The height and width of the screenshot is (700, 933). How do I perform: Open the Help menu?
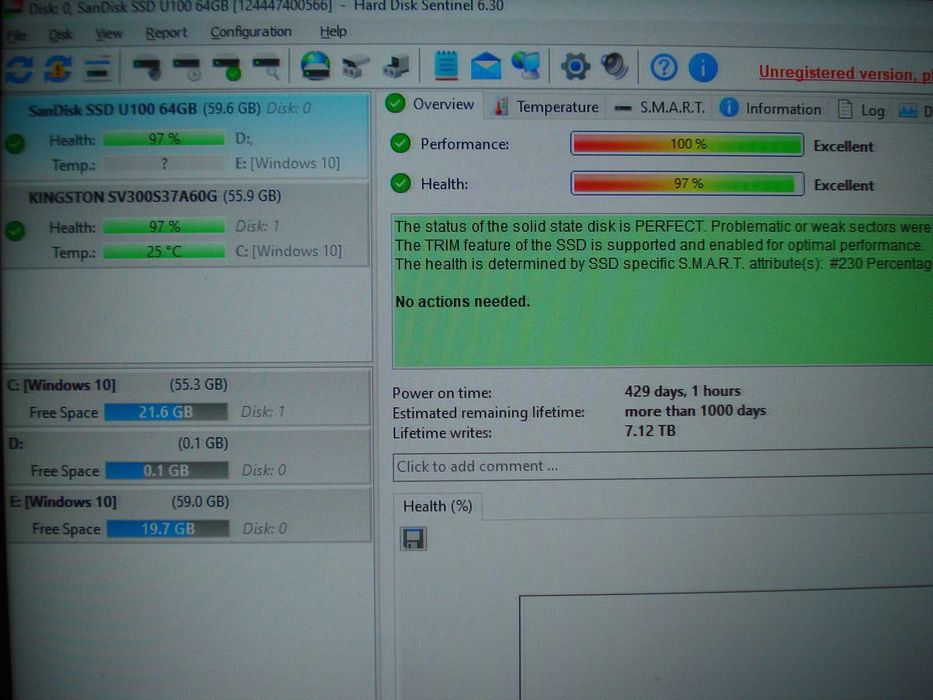(x=333, y=31)
